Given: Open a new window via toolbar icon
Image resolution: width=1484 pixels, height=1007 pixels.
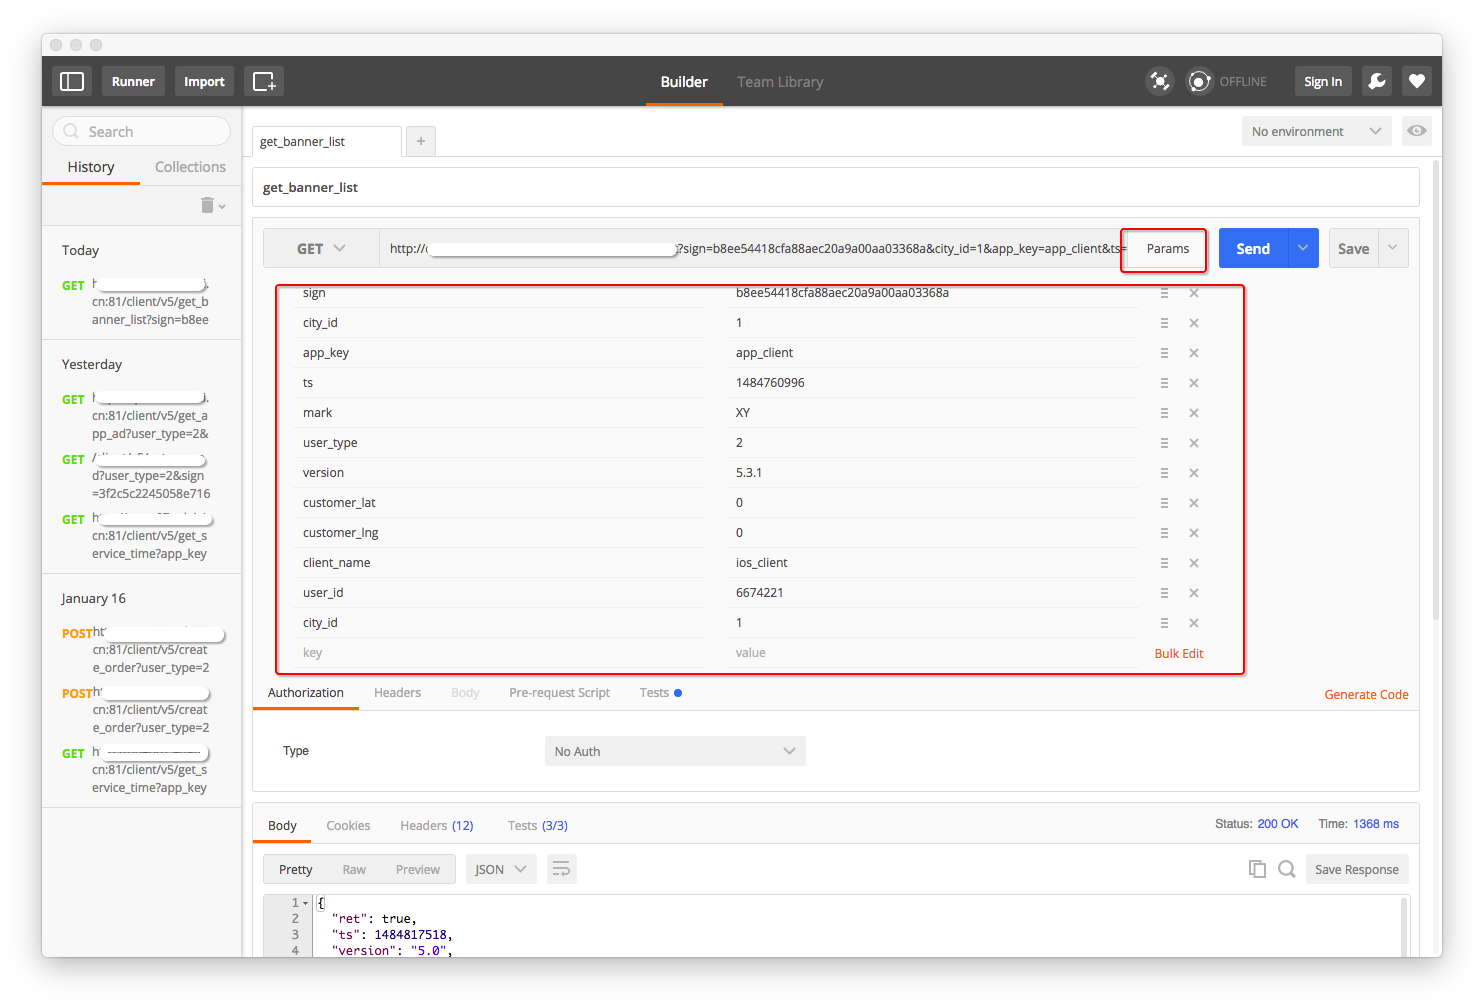Looking at the screenshot, I should point(264,81).
